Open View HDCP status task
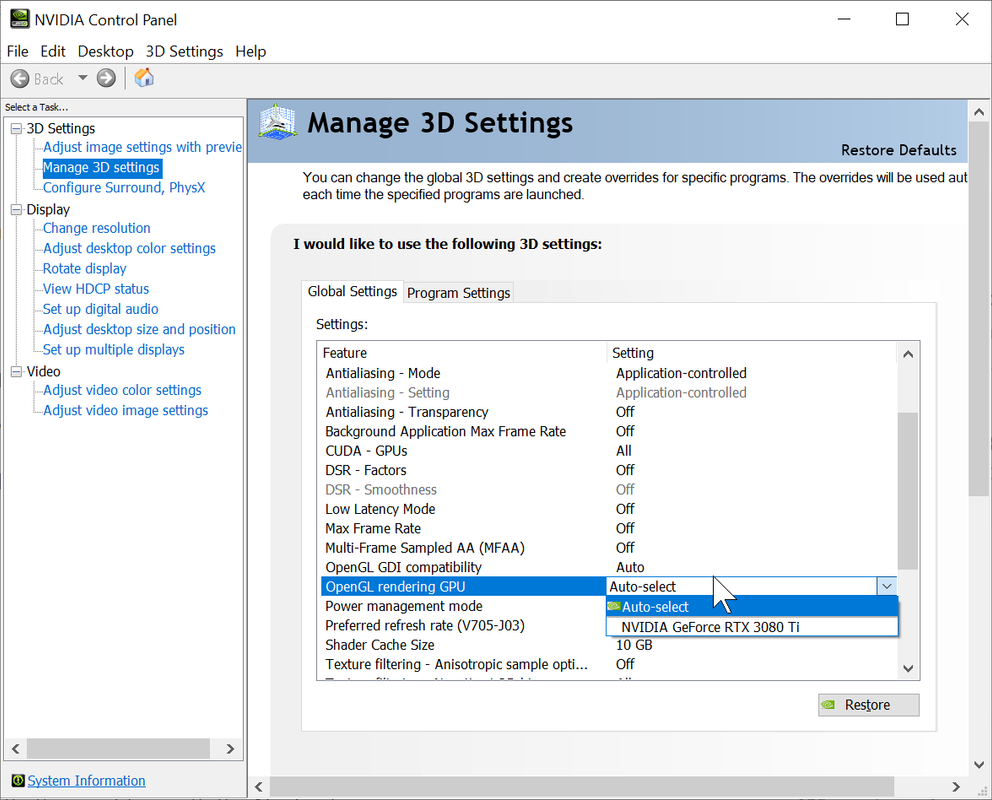992x800 pixels. (x=96, y=289)
